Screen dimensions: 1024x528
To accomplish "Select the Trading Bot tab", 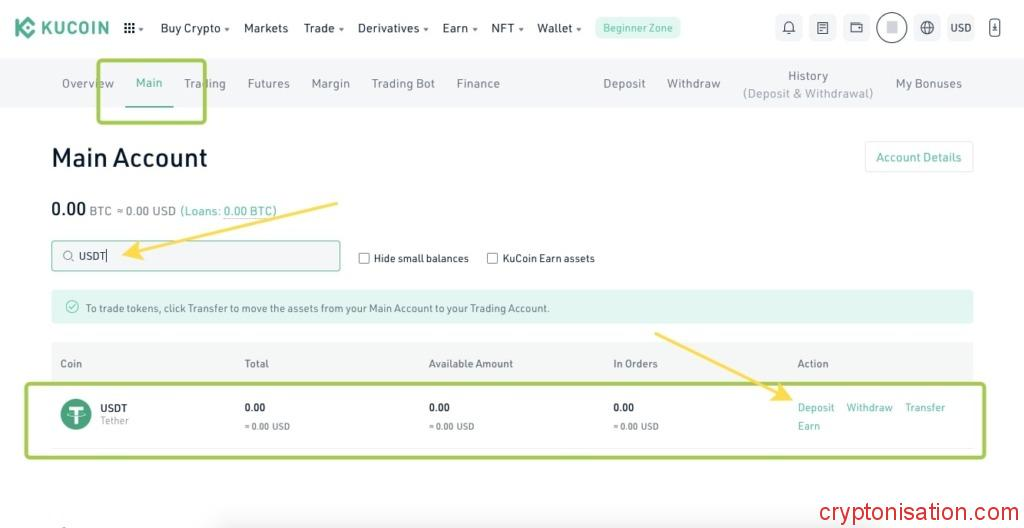I will point(403,84).
